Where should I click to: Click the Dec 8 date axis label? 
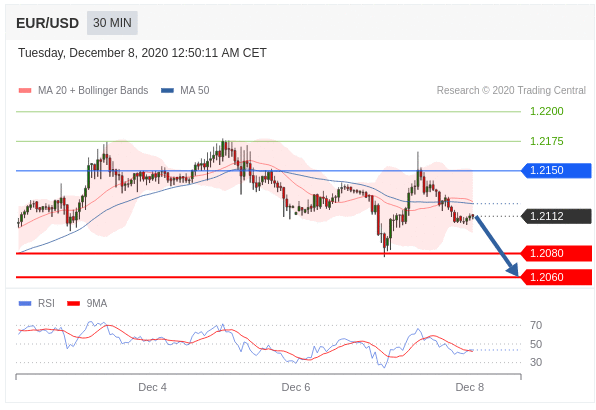click(x=470, y=387)
